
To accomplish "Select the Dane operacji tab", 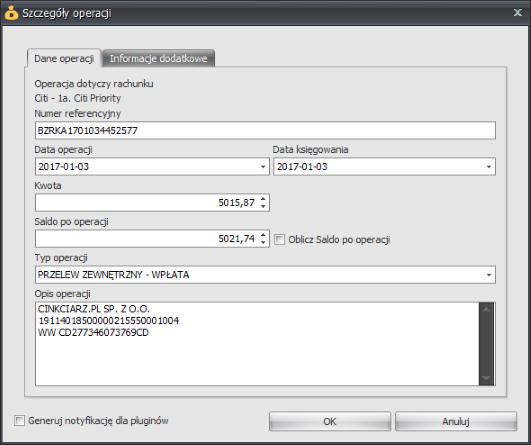I will (x=64, y=58).
